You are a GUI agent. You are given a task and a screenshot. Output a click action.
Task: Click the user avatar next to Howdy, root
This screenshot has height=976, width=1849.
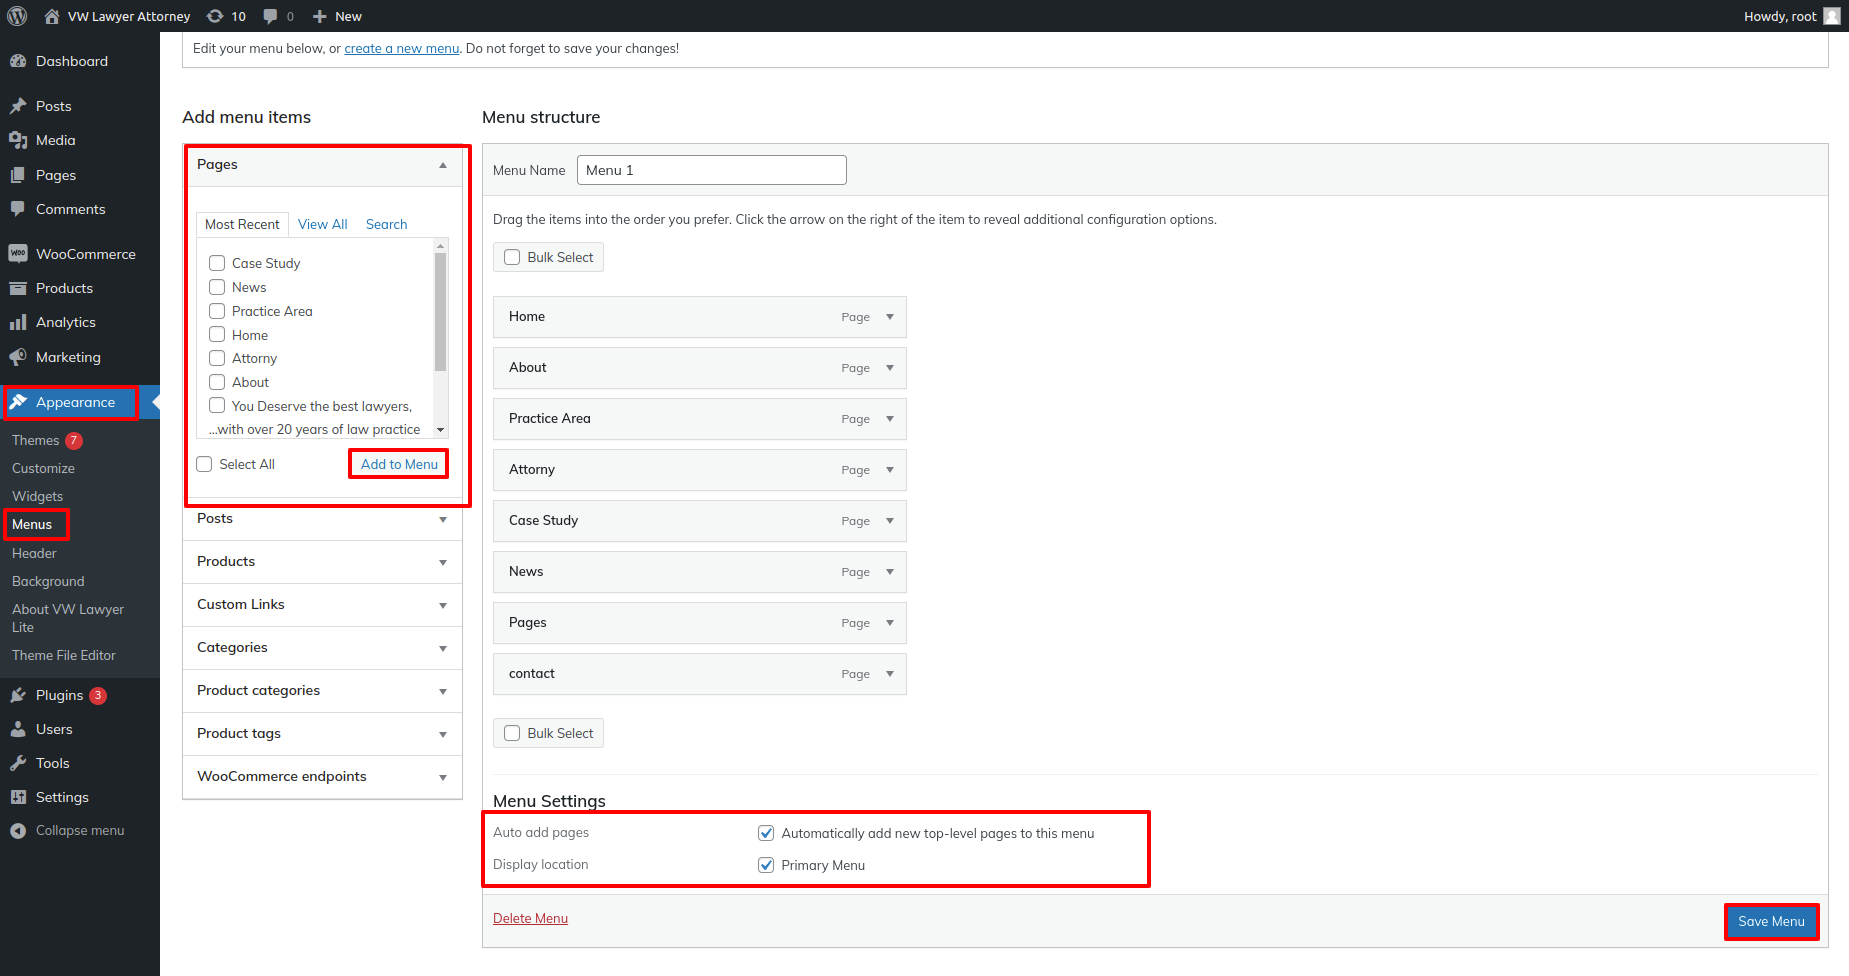[1832, 16]
